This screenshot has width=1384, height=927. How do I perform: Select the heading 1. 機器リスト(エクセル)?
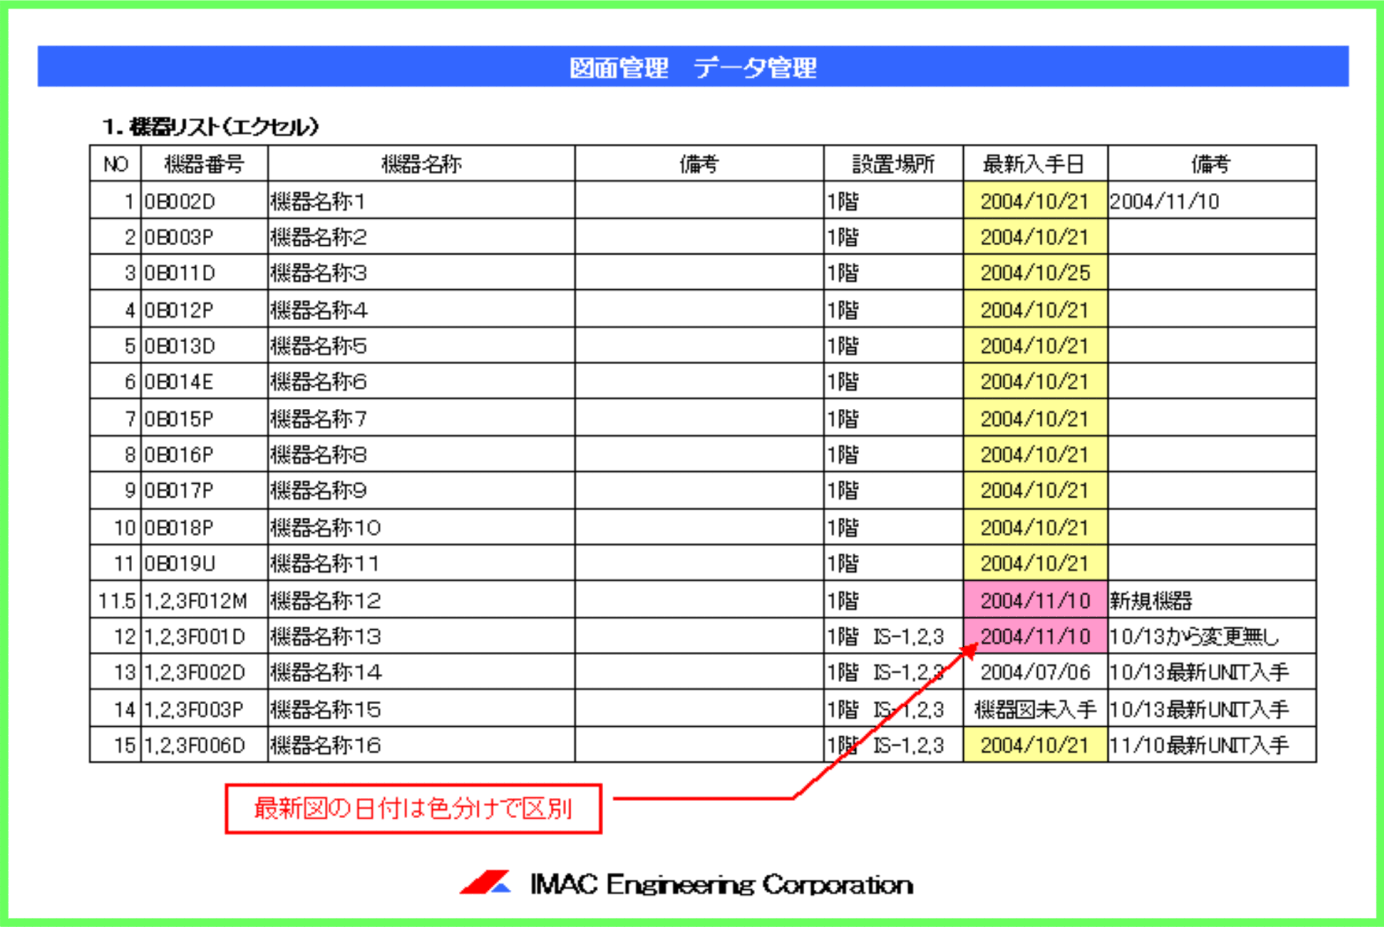coord(210,126)
